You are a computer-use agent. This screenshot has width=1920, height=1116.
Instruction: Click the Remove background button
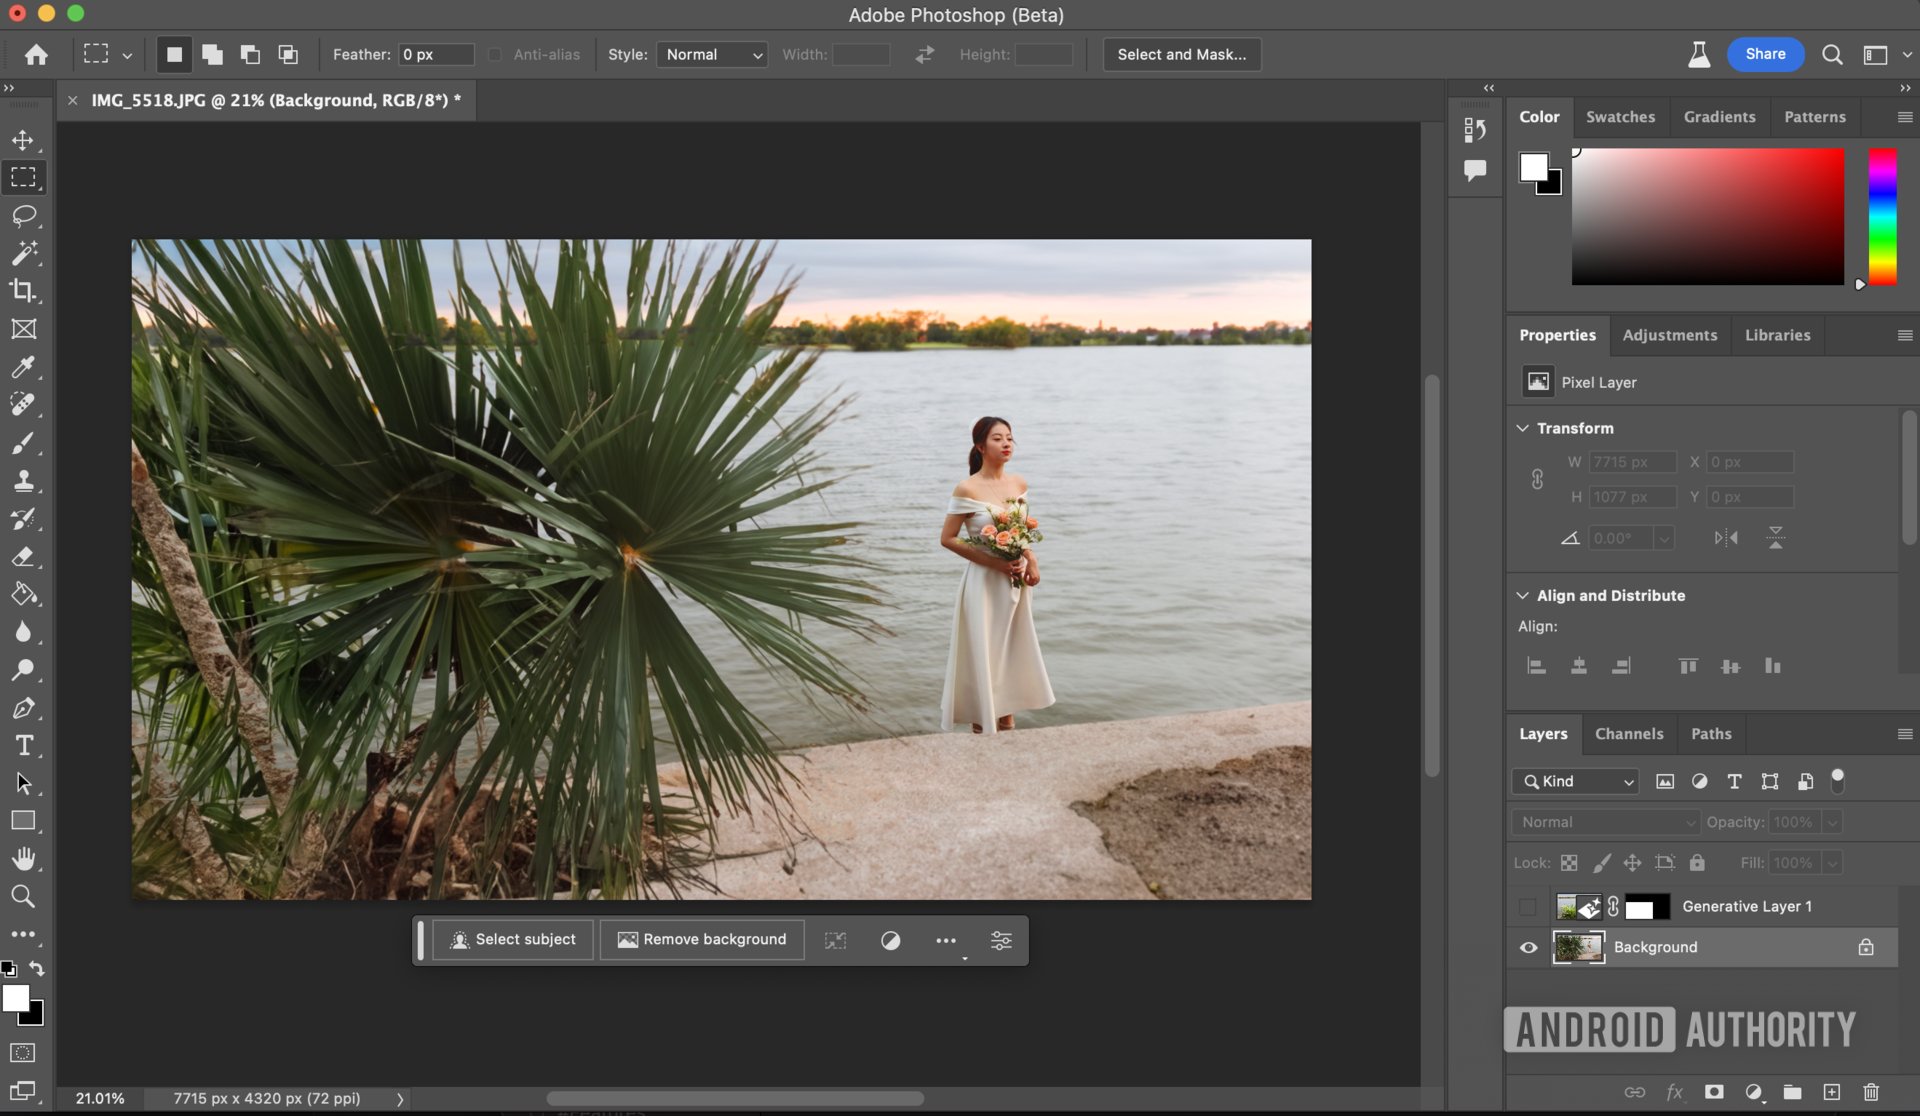pos(702,940)
